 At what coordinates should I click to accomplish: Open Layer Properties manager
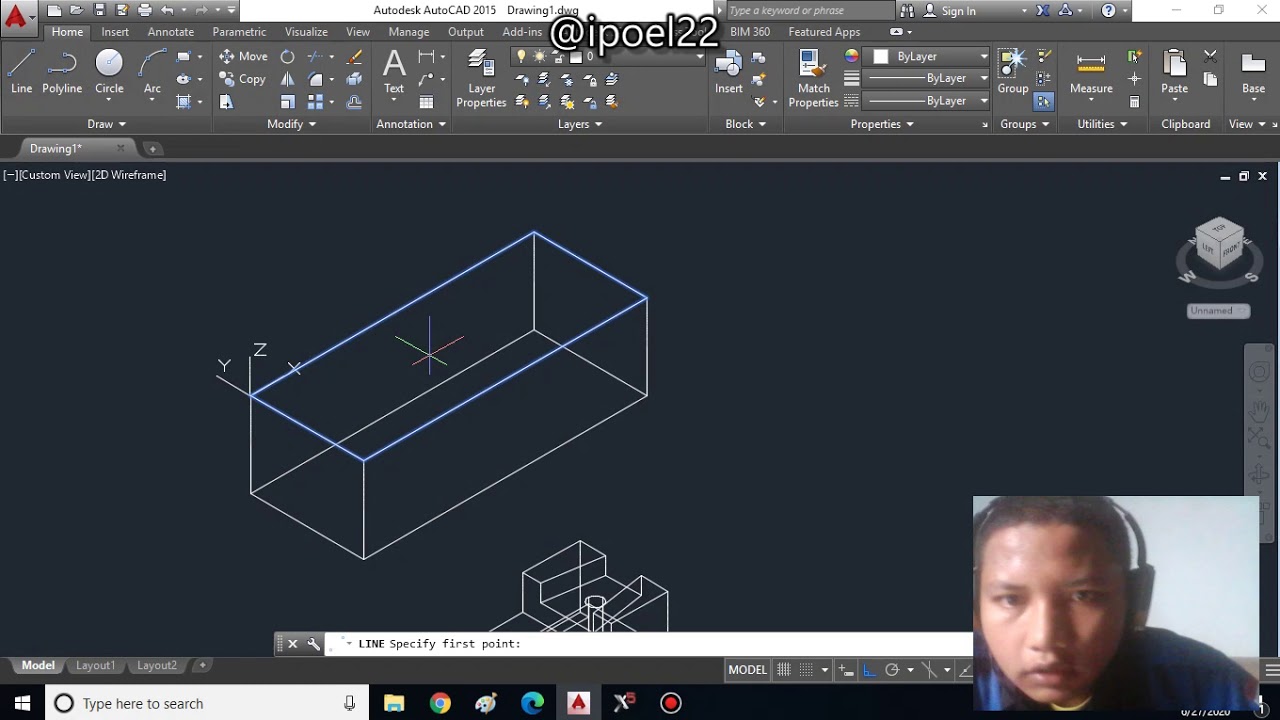(x=481, y=78)
